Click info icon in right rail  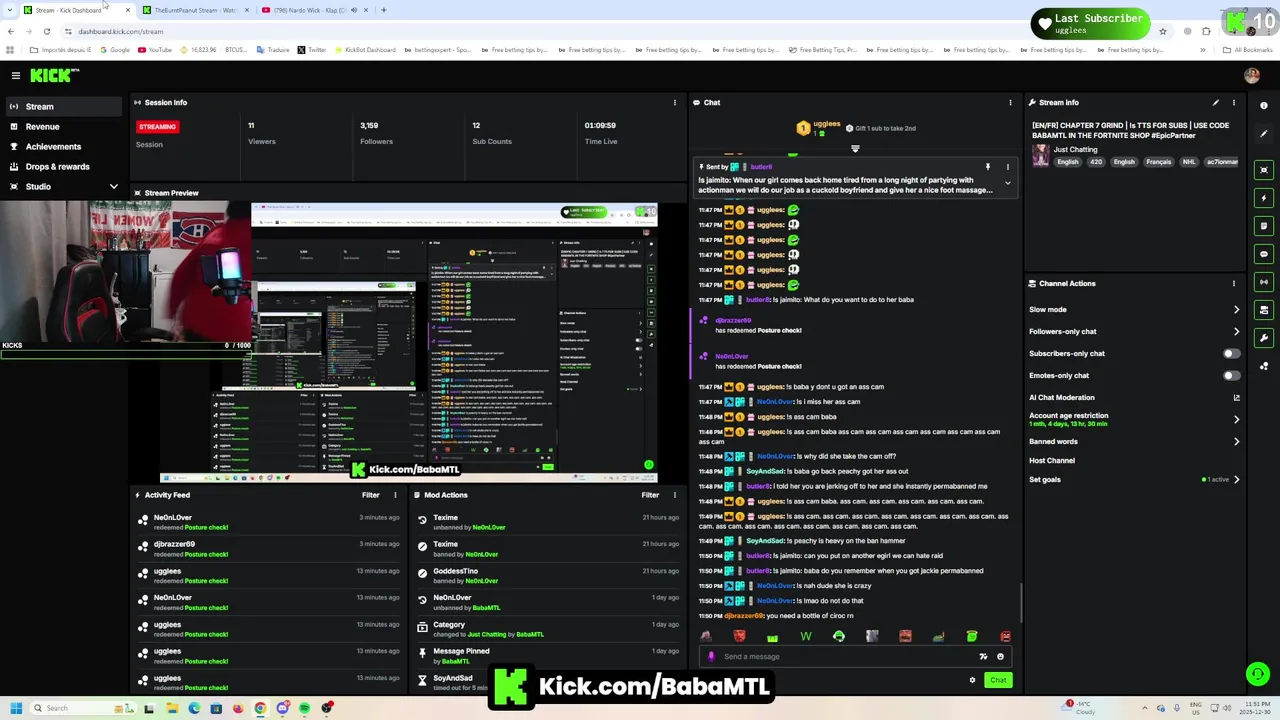point(1264,105)
